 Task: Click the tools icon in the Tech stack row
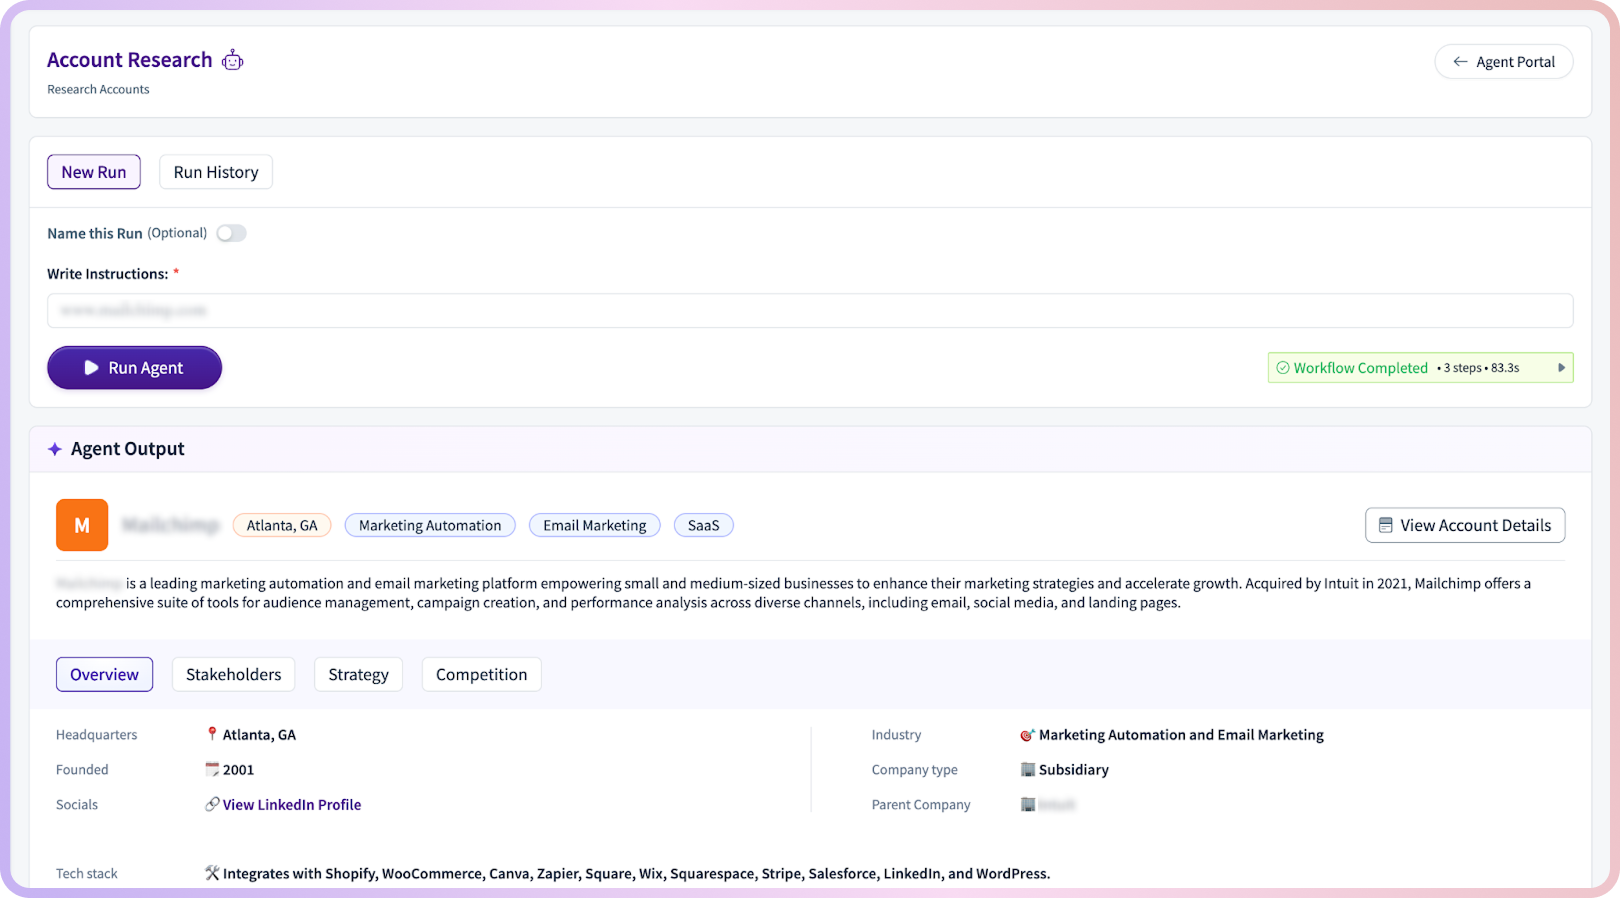pos(212,873)
